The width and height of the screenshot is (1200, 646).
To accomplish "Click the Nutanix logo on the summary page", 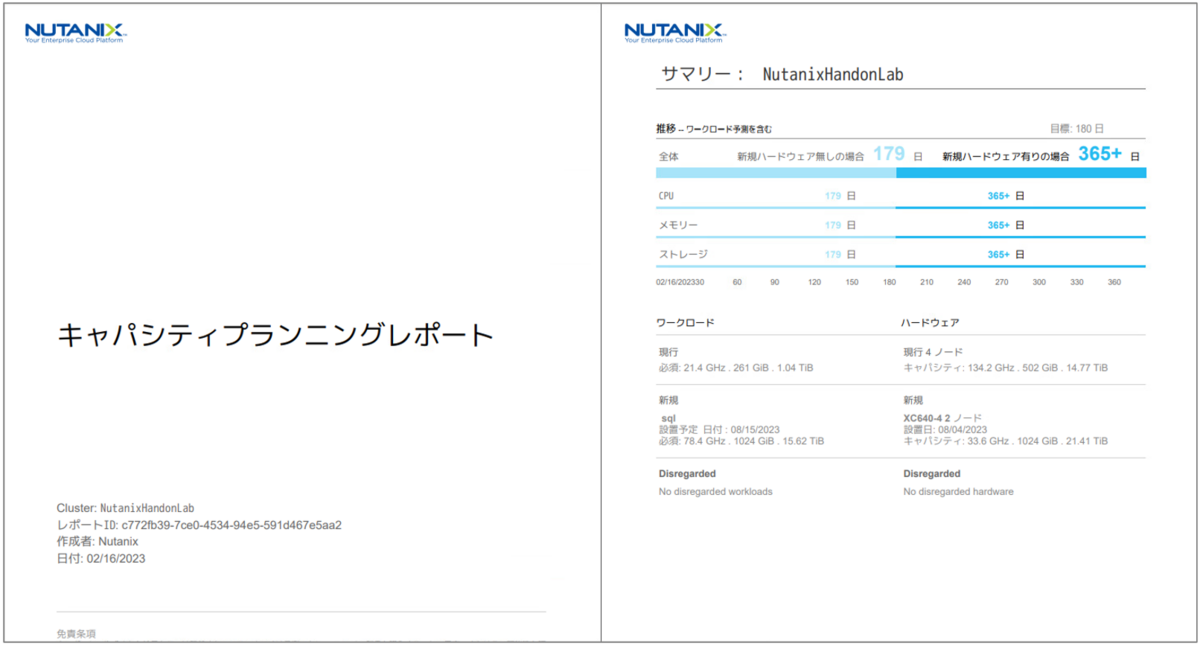I will [x=675, y=32].
